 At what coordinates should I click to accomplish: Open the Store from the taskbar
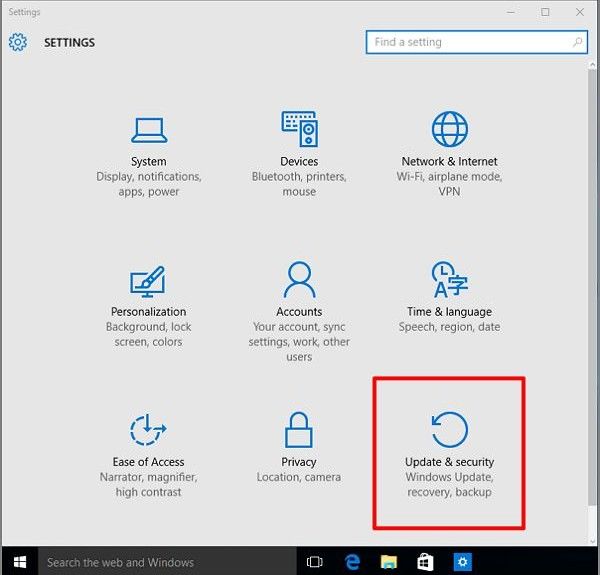click(425, 562)
